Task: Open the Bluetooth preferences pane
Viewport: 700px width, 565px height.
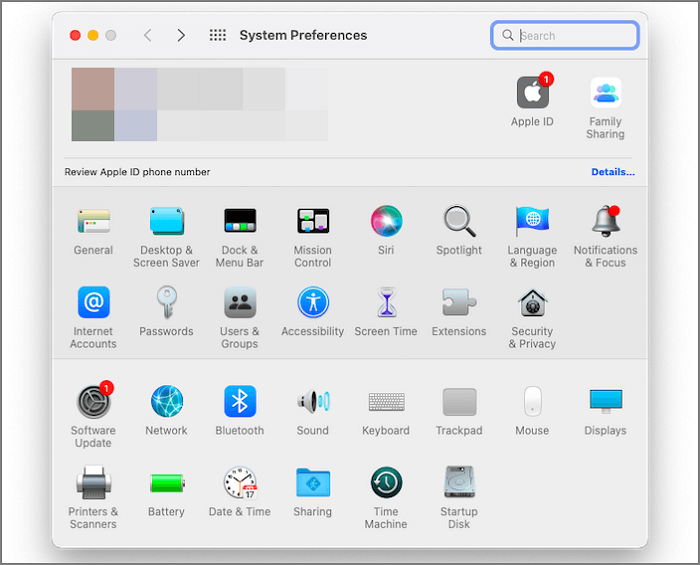Action: click(x=239, y=402)
